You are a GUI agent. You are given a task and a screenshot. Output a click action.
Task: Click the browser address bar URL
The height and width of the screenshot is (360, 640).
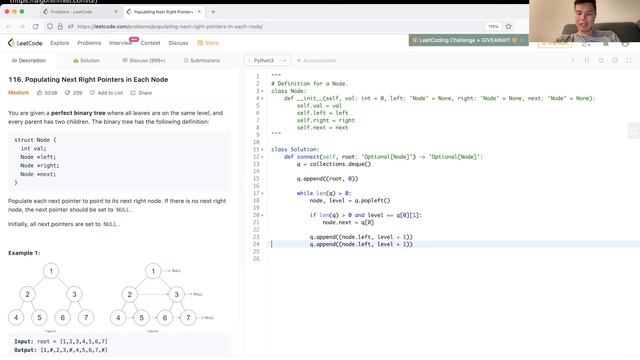pos(170,27)
